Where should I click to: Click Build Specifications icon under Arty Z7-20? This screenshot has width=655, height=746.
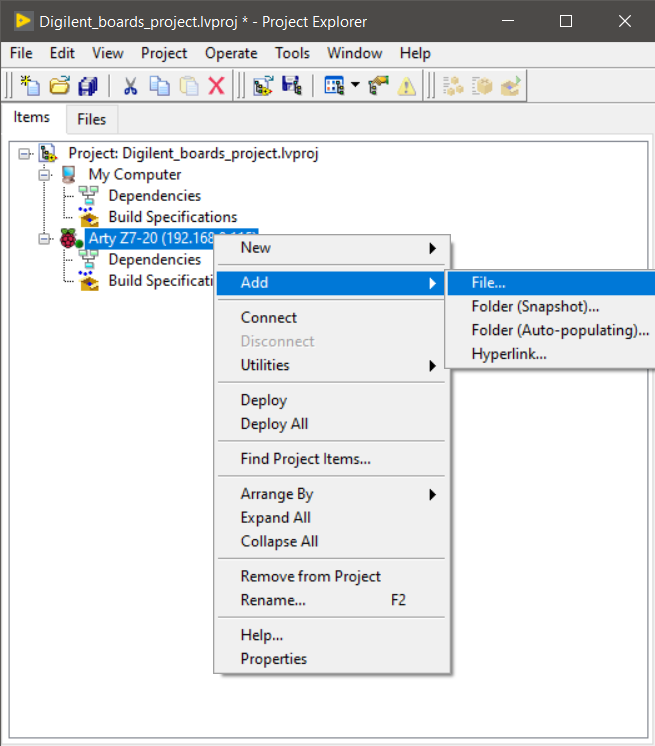pos(88,281)
